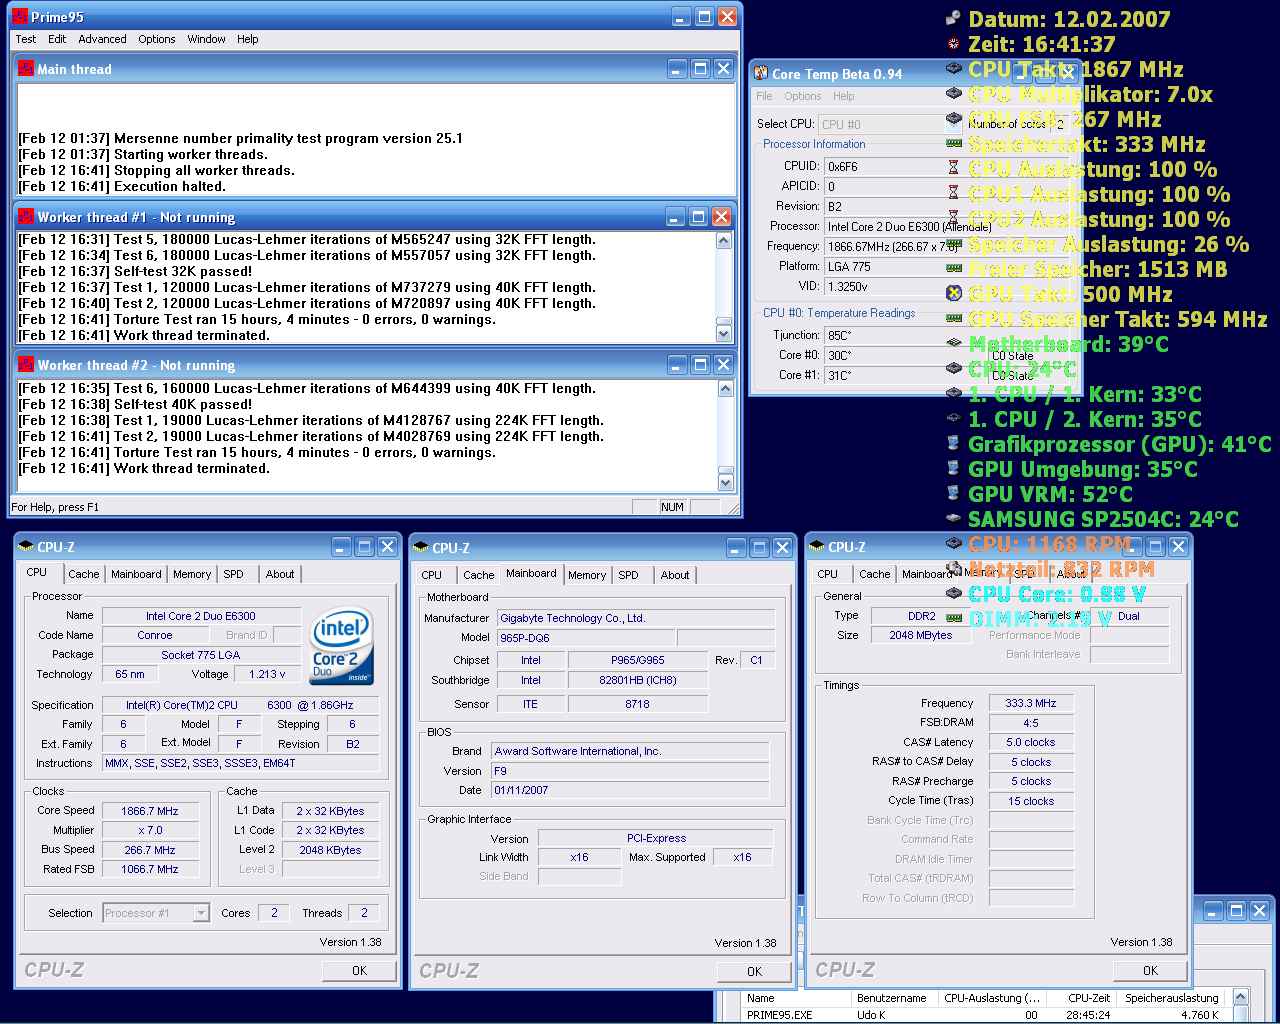Click the motherboard Model field 965P-DQ6

click(586, 637)
